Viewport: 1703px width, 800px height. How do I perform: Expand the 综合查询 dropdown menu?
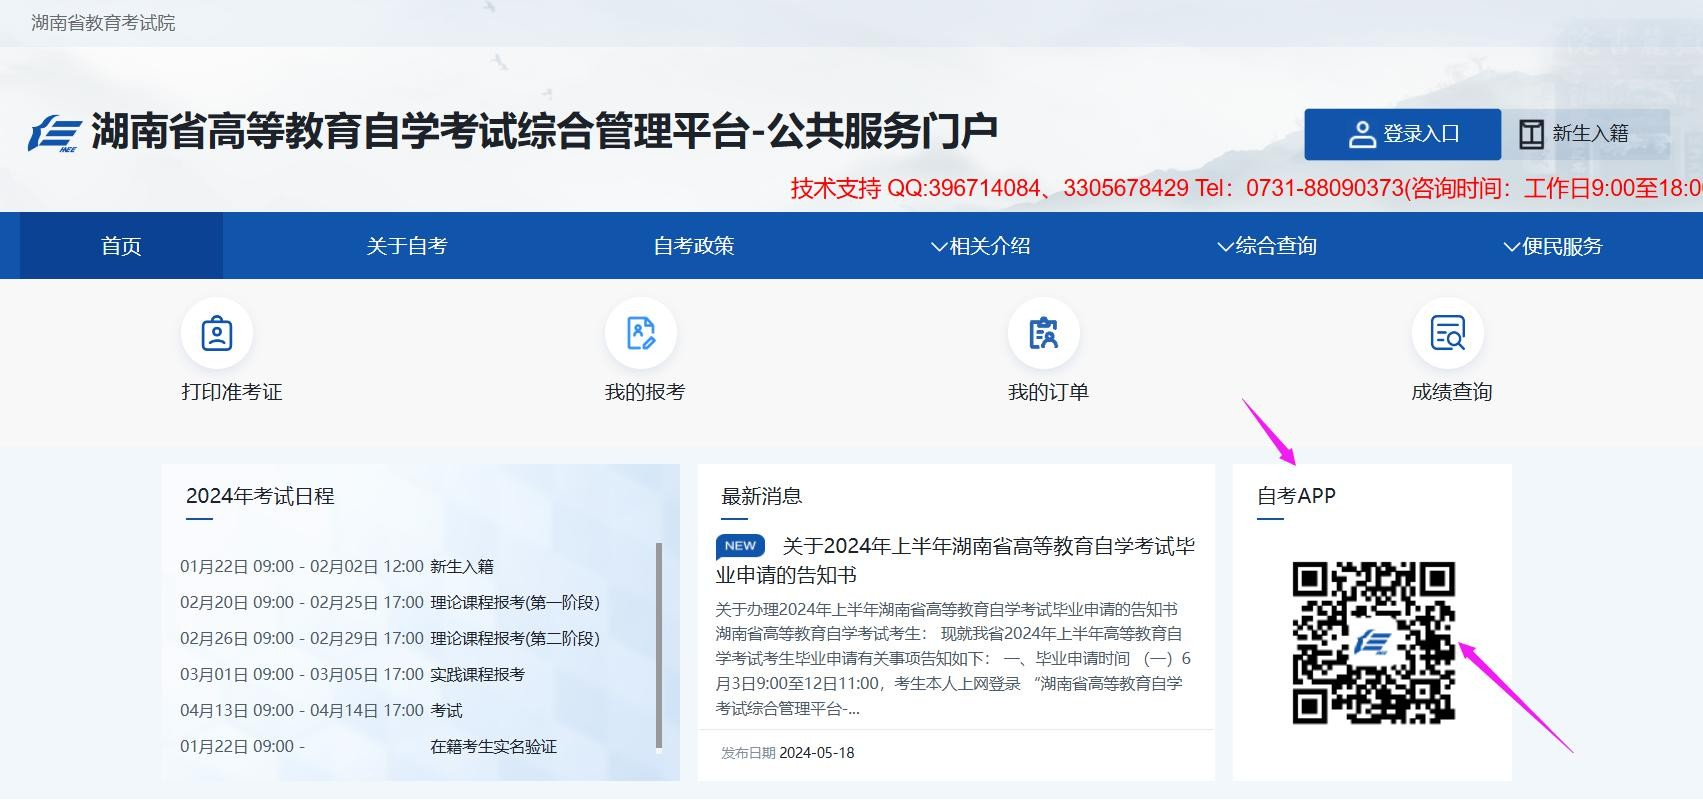[x=1266, y=246]
